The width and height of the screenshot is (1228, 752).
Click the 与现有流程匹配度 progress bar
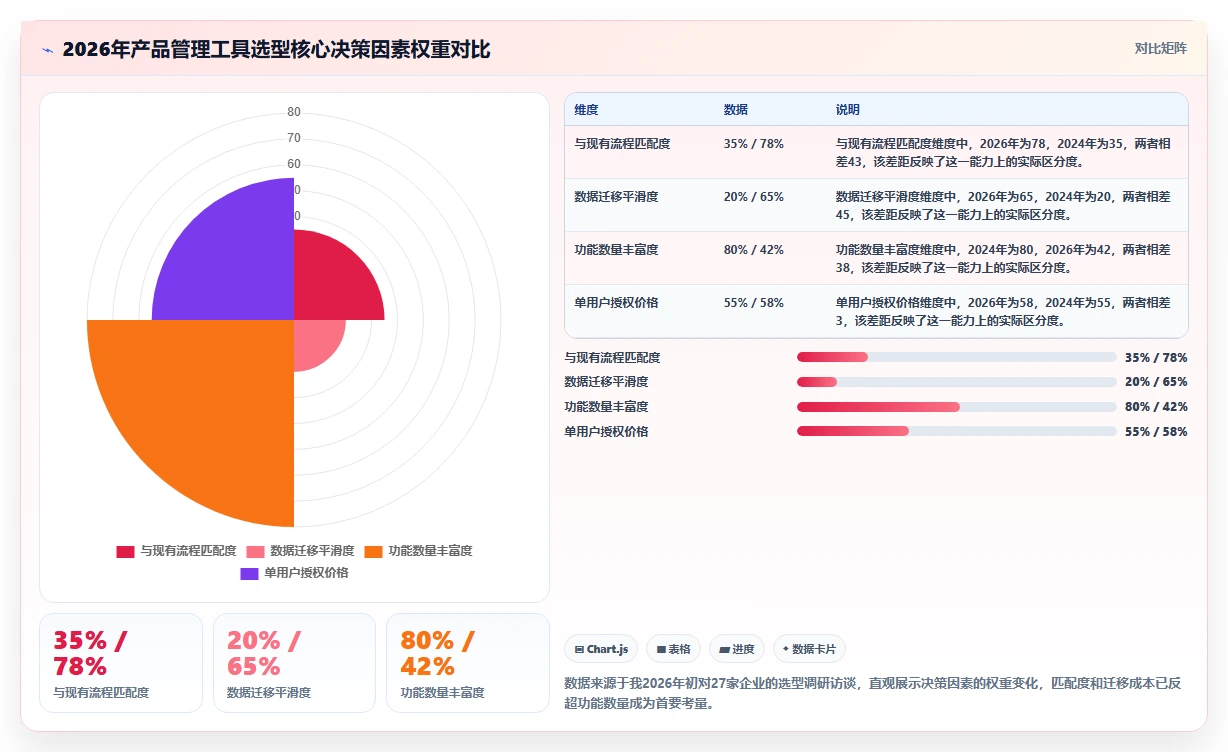coord(957,357)
